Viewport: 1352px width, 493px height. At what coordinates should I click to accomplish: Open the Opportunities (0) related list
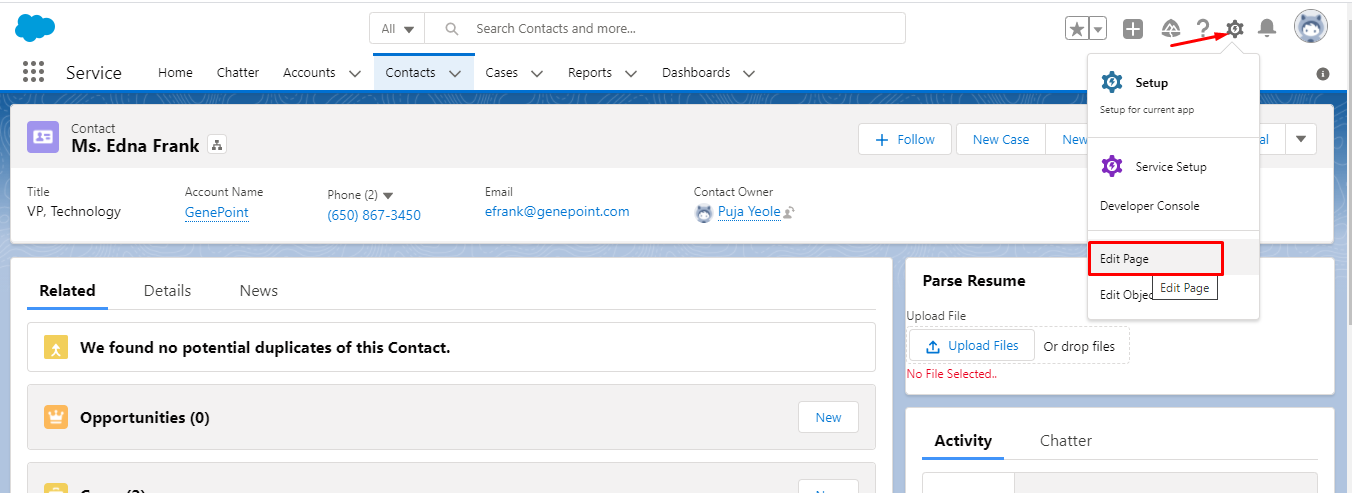[x=145, y=417]
